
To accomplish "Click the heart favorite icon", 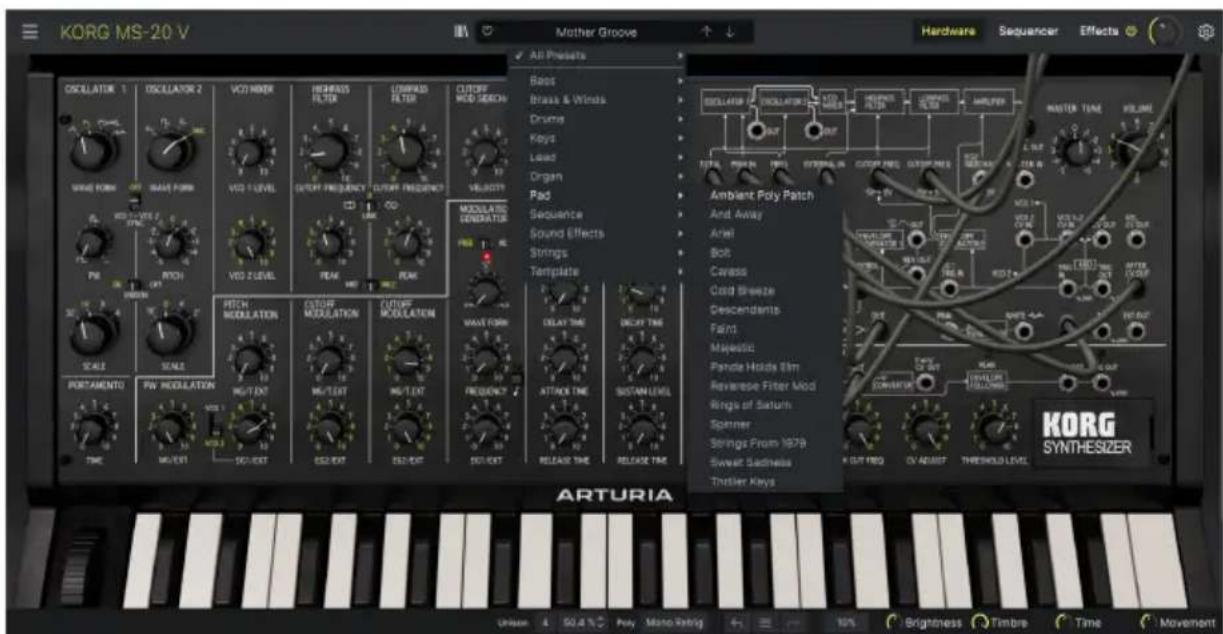I will pos(488,32).
